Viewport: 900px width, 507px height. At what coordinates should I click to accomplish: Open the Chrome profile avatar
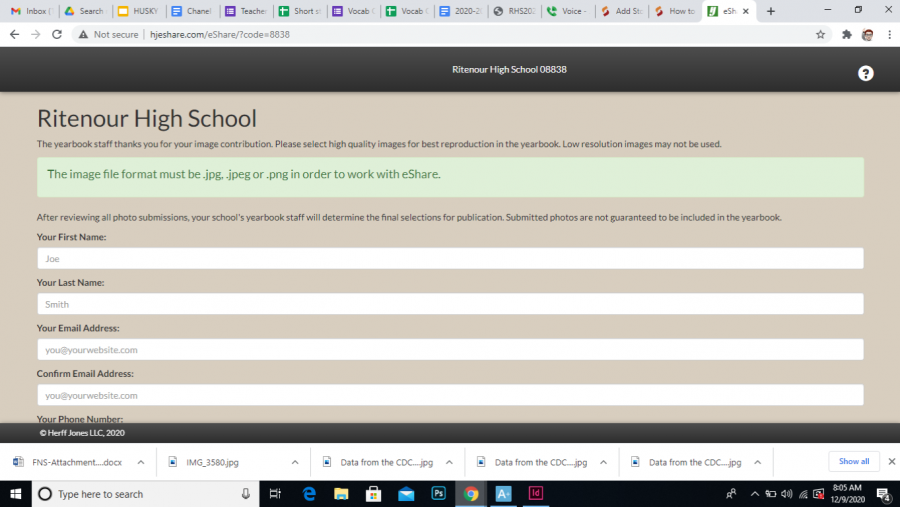(867, 34)
